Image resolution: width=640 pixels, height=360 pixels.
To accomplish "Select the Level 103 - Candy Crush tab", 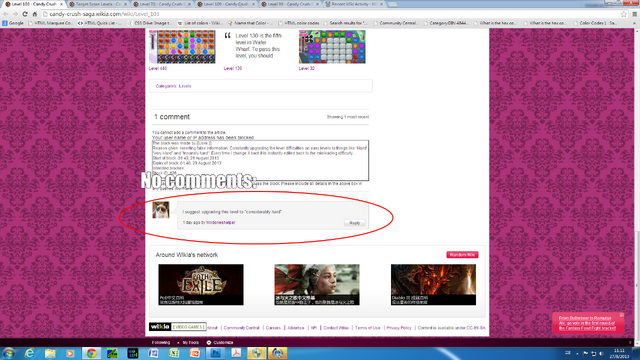I will [x=33, y=4].
